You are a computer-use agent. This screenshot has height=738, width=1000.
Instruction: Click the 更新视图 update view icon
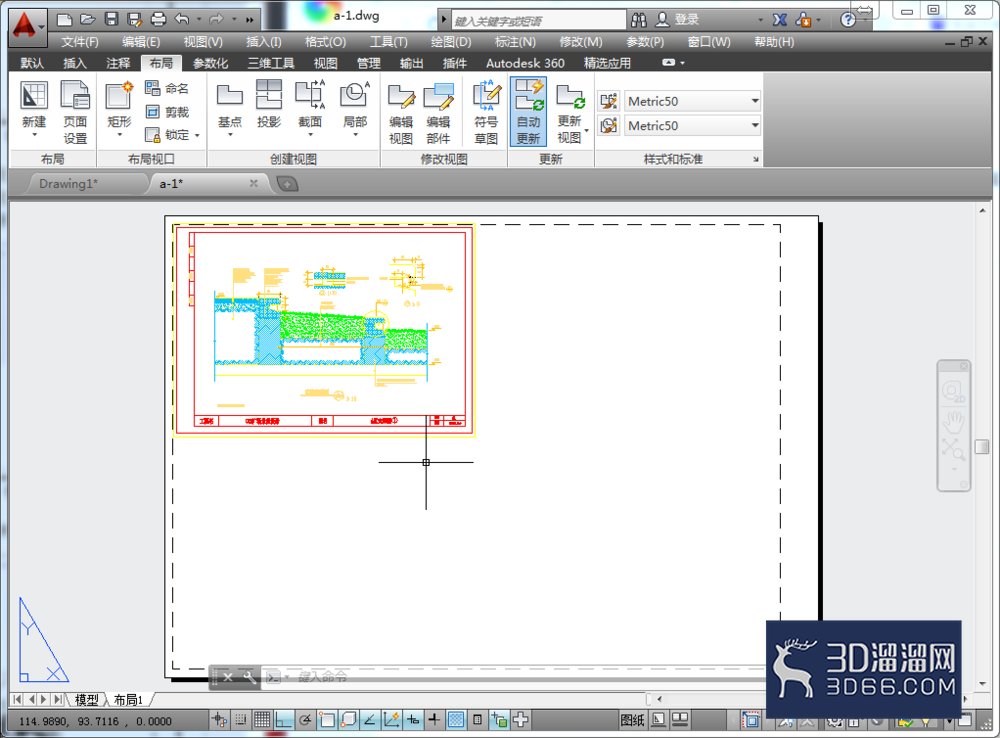pos(570,112)
